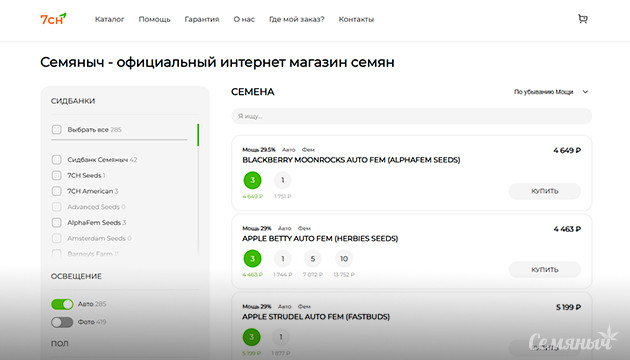The height and width of the screenshot is (360, 630).
Task: Click the СИДБАНКИ filter heading
Action: point(73,101)
